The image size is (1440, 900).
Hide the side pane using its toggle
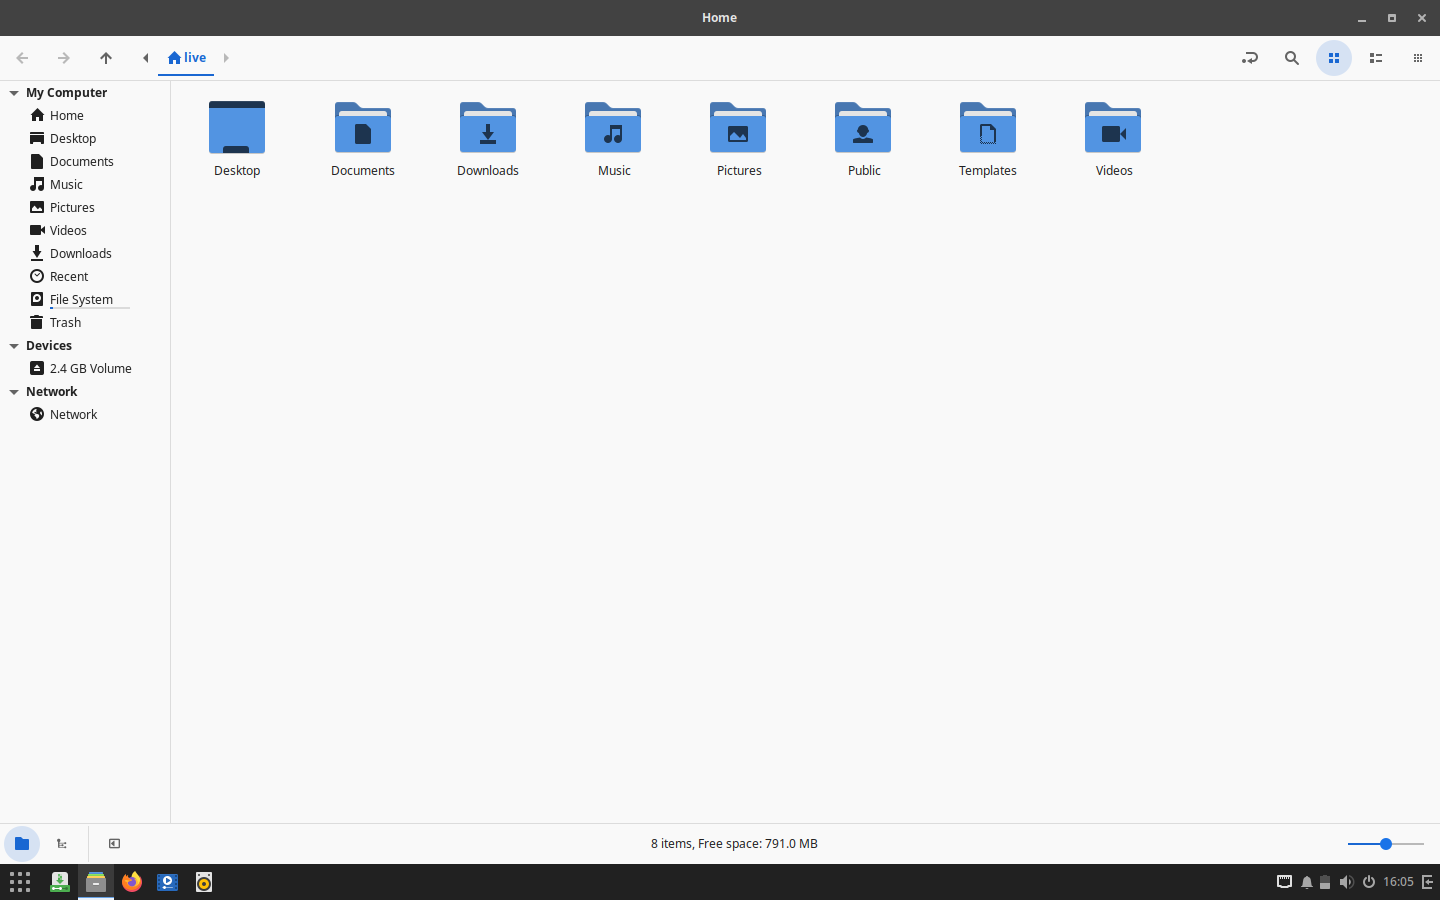(113, 844)
